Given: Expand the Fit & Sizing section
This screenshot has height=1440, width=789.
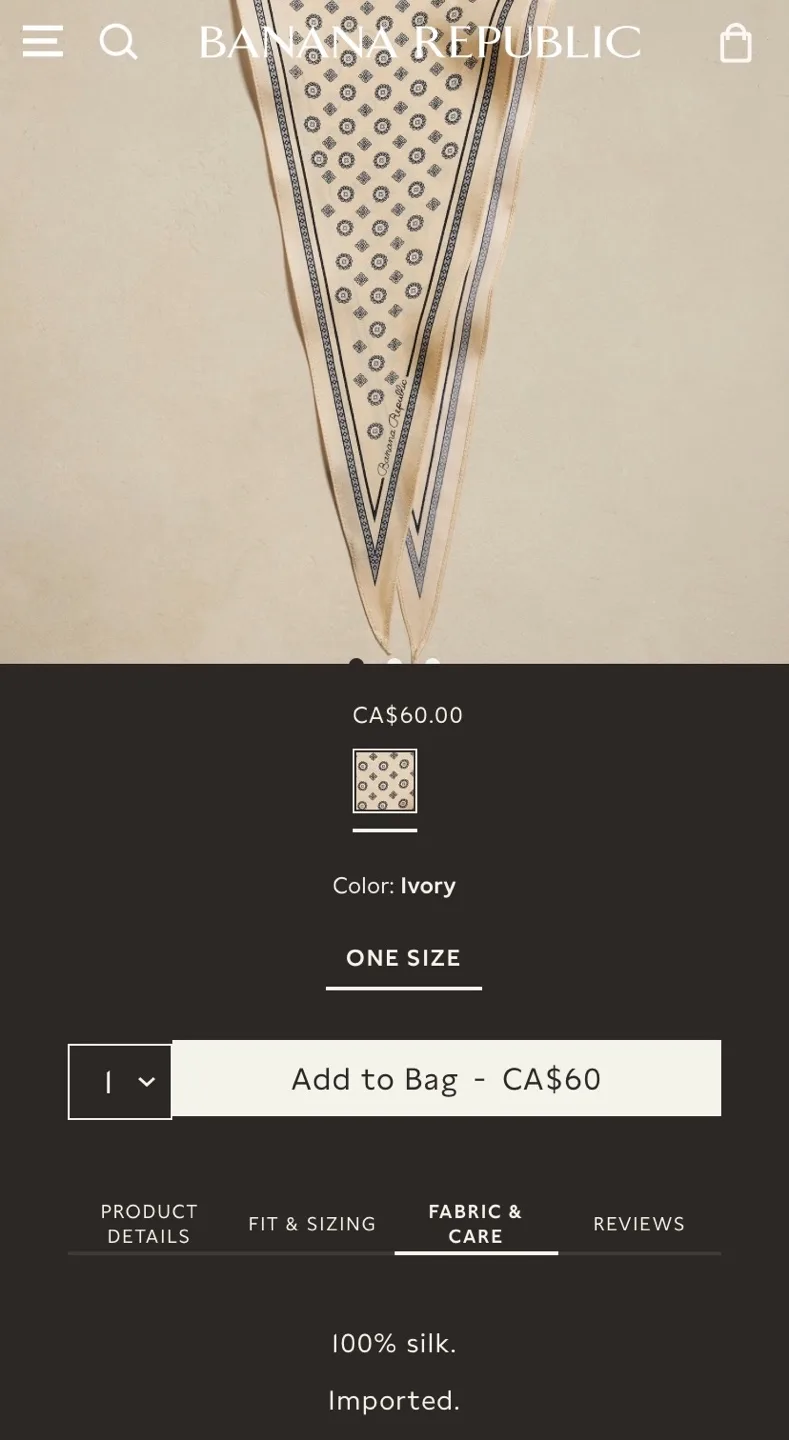Looking at the screenshot, I should (312, 1223).
